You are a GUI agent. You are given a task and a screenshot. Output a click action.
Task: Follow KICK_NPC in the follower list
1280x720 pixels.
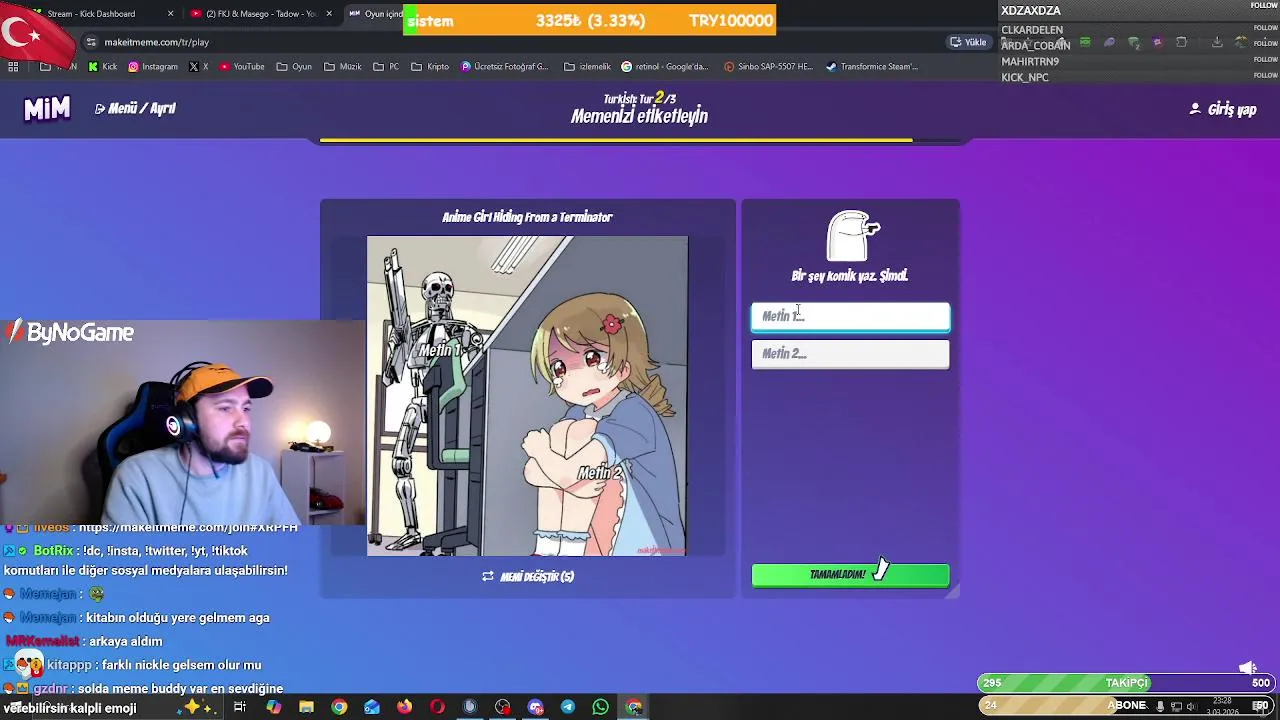click(1265, 75)
